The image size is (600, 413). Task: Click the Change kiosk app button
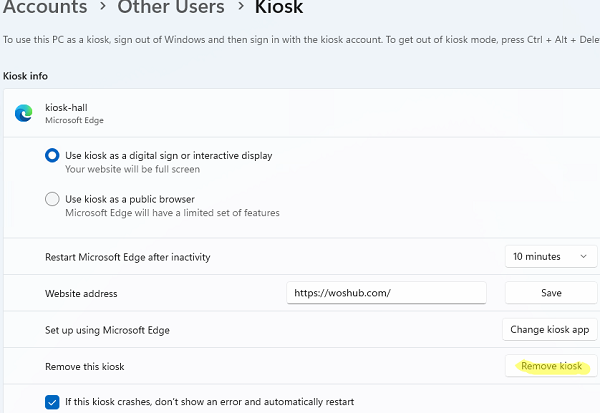[550, 329]
